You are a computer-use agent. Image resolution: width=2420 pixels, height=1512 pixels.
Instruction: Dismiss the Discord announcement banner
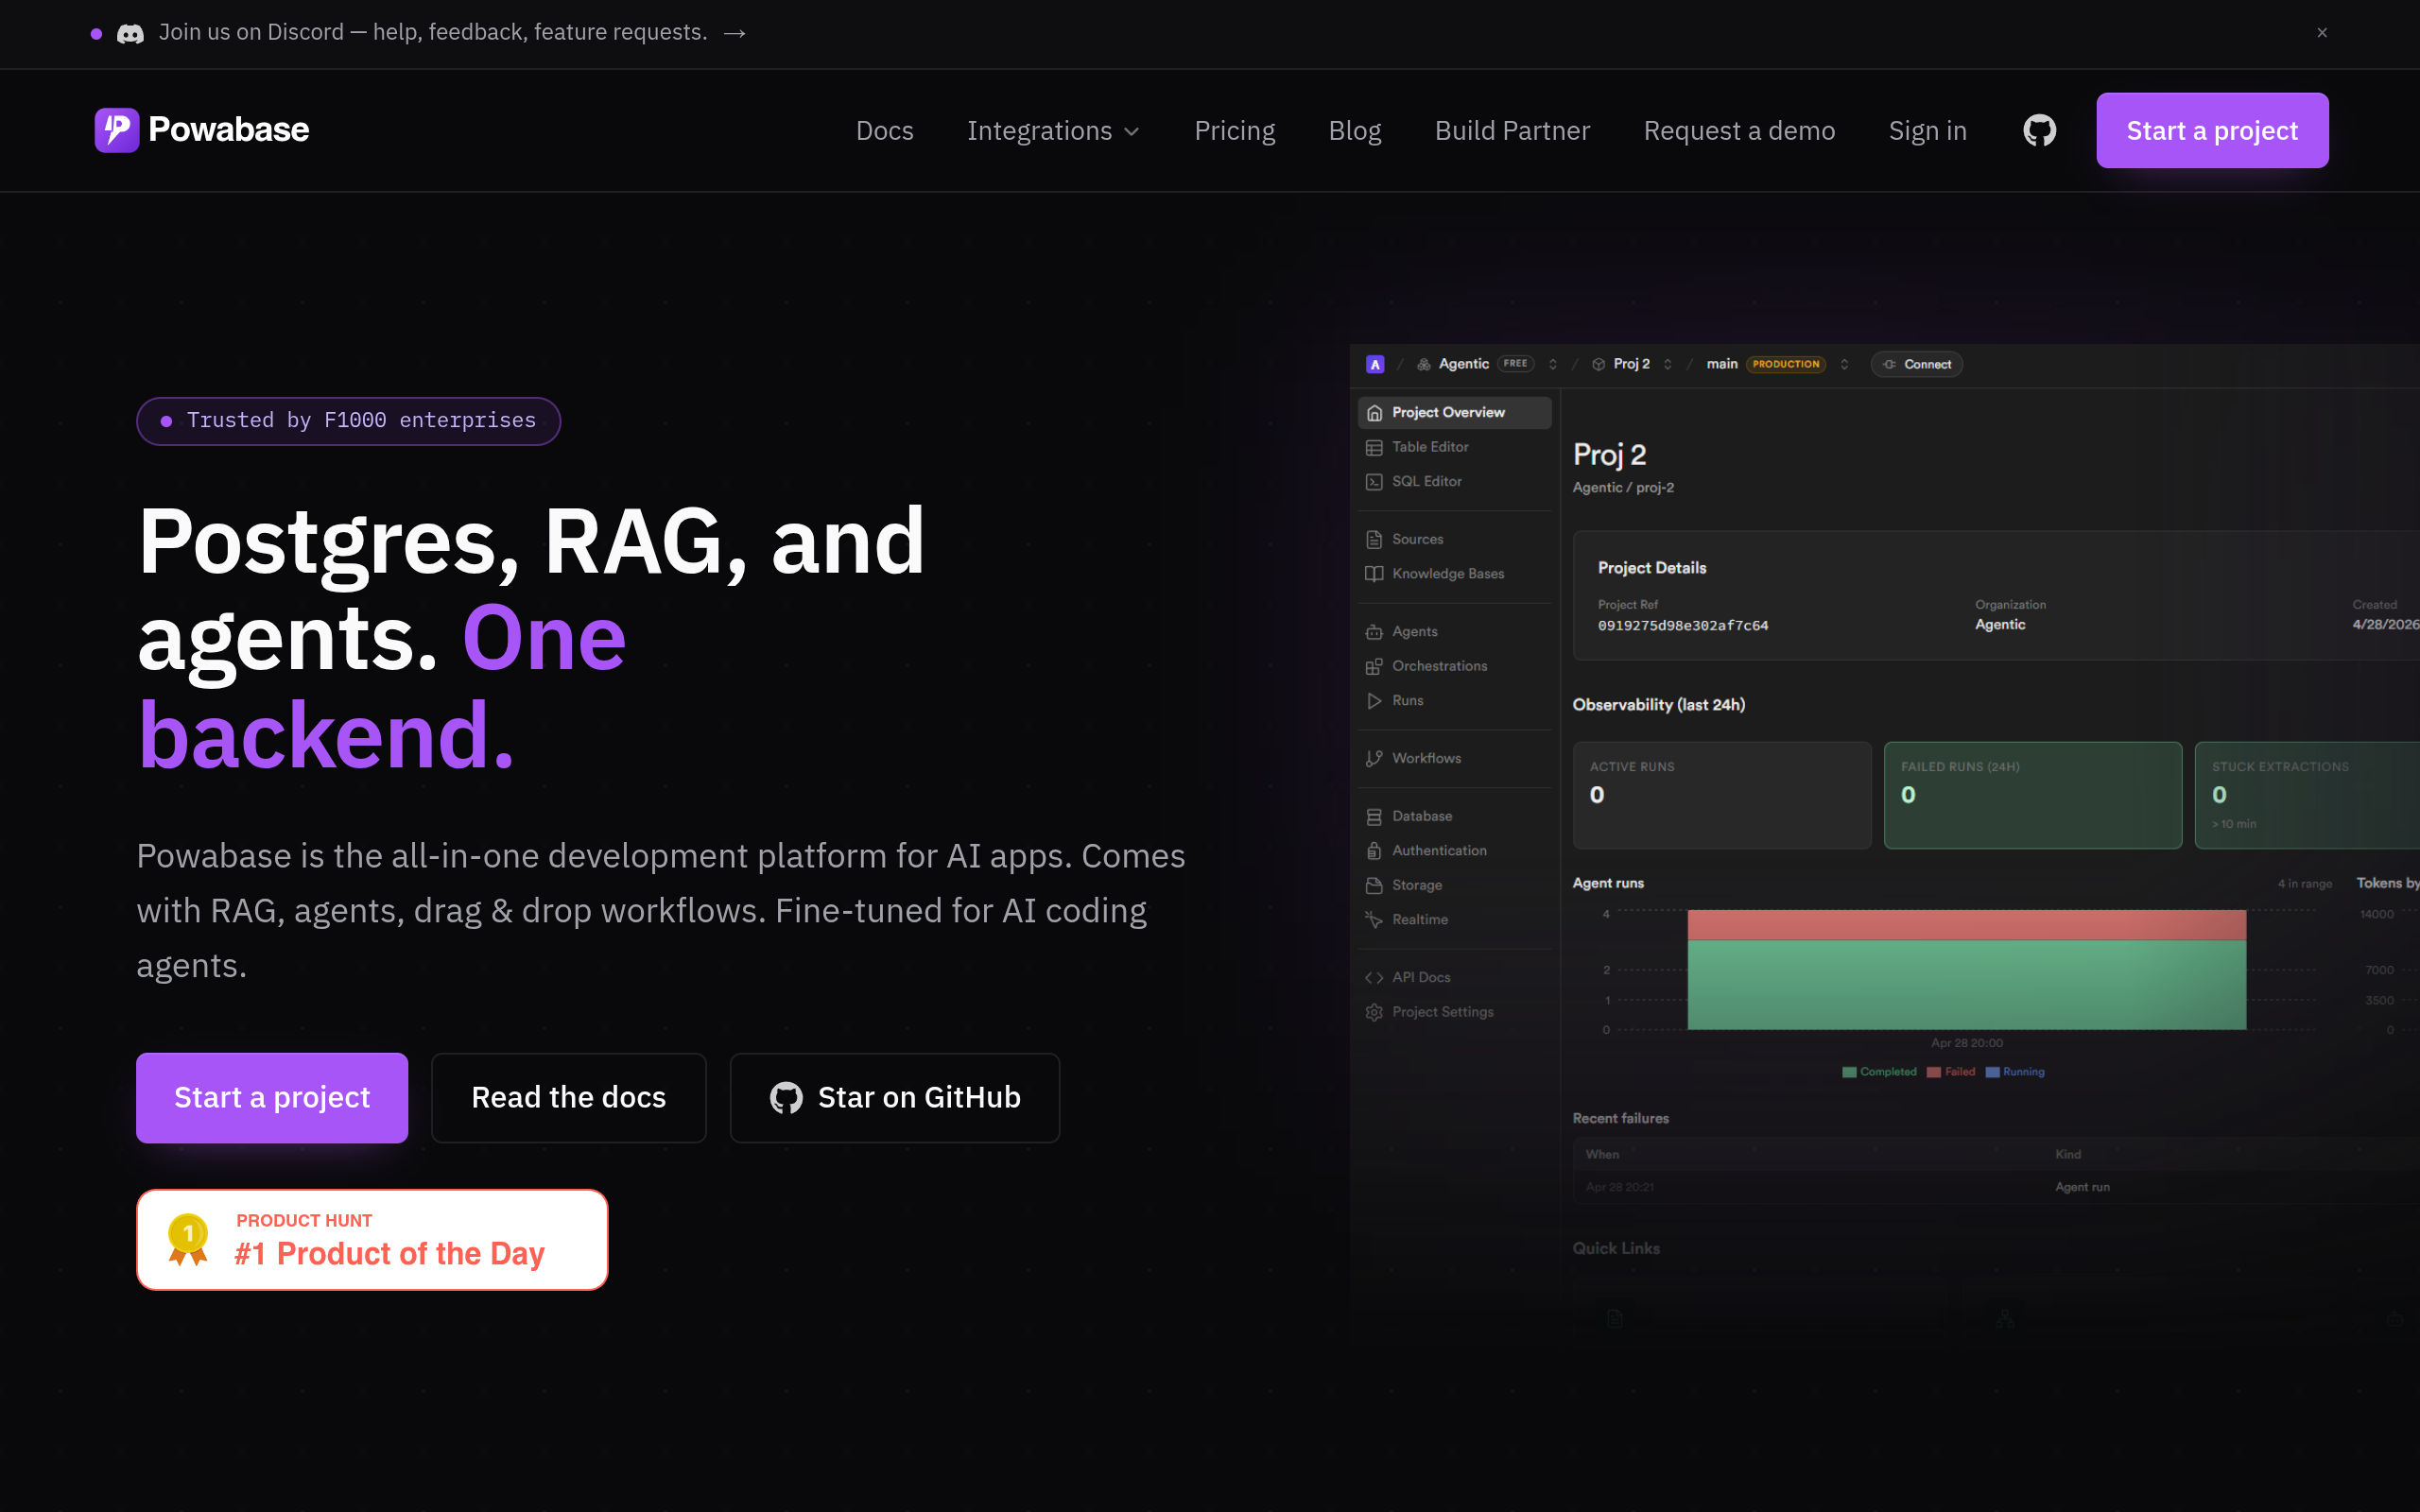(x=2322, y=33)
